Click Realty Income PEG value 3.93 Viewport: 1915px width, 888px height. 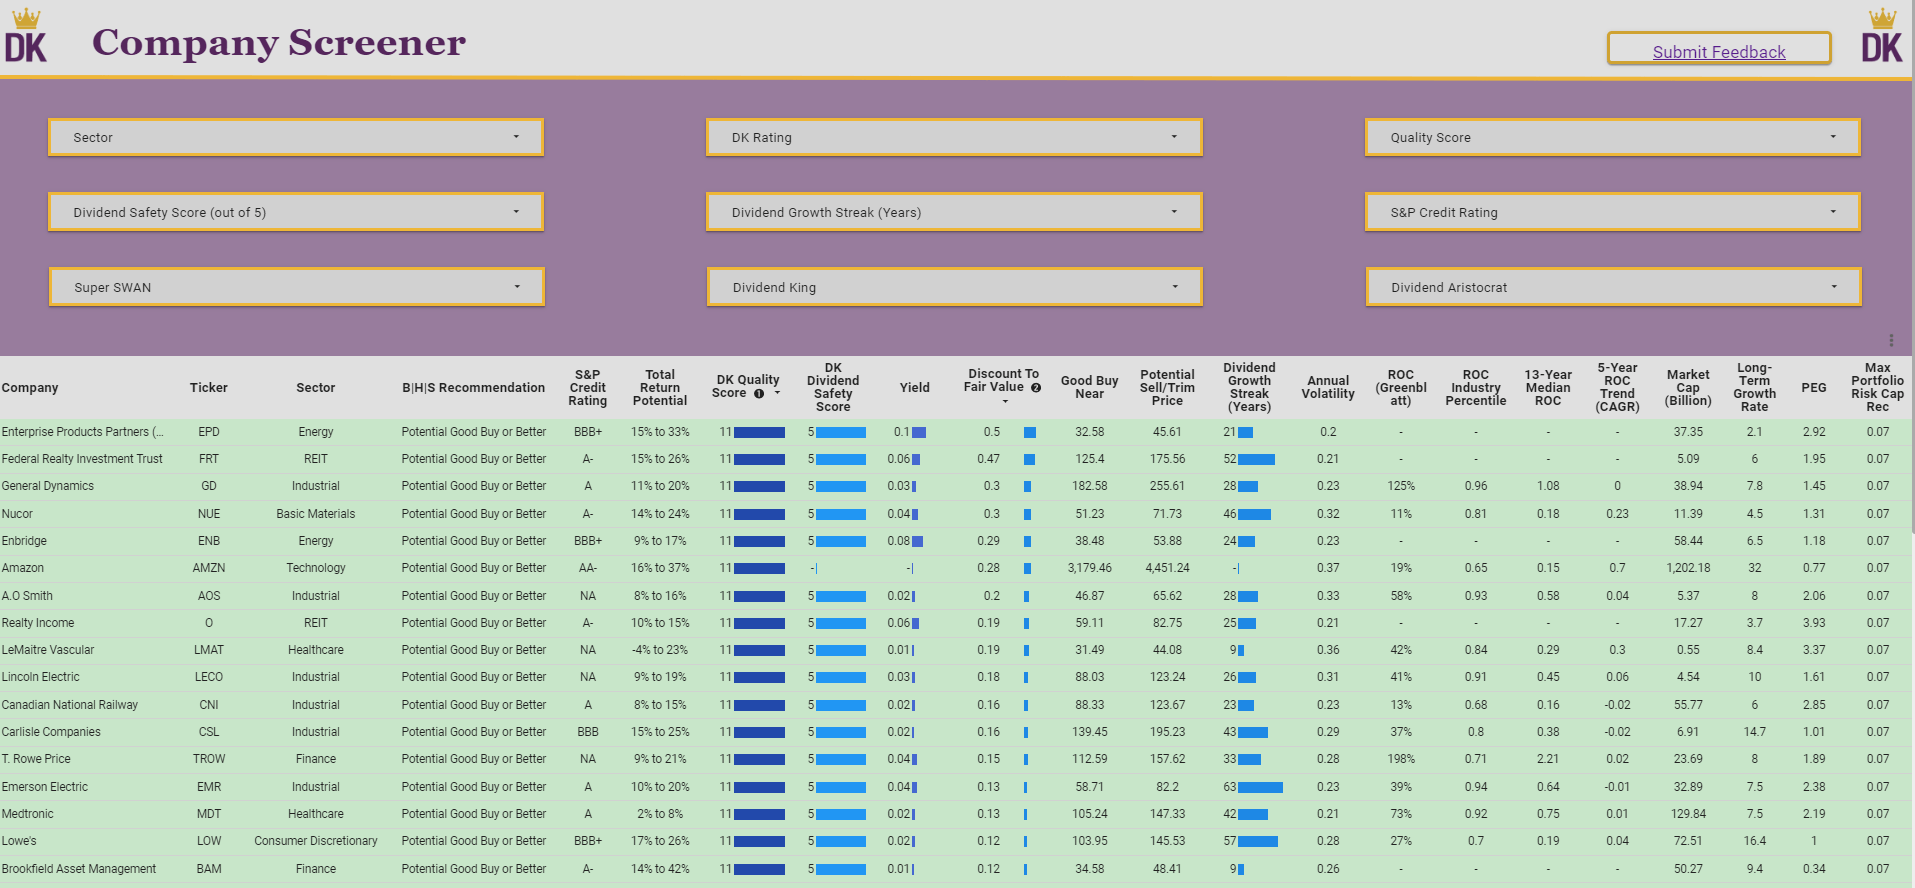[x=1814, y=623]
